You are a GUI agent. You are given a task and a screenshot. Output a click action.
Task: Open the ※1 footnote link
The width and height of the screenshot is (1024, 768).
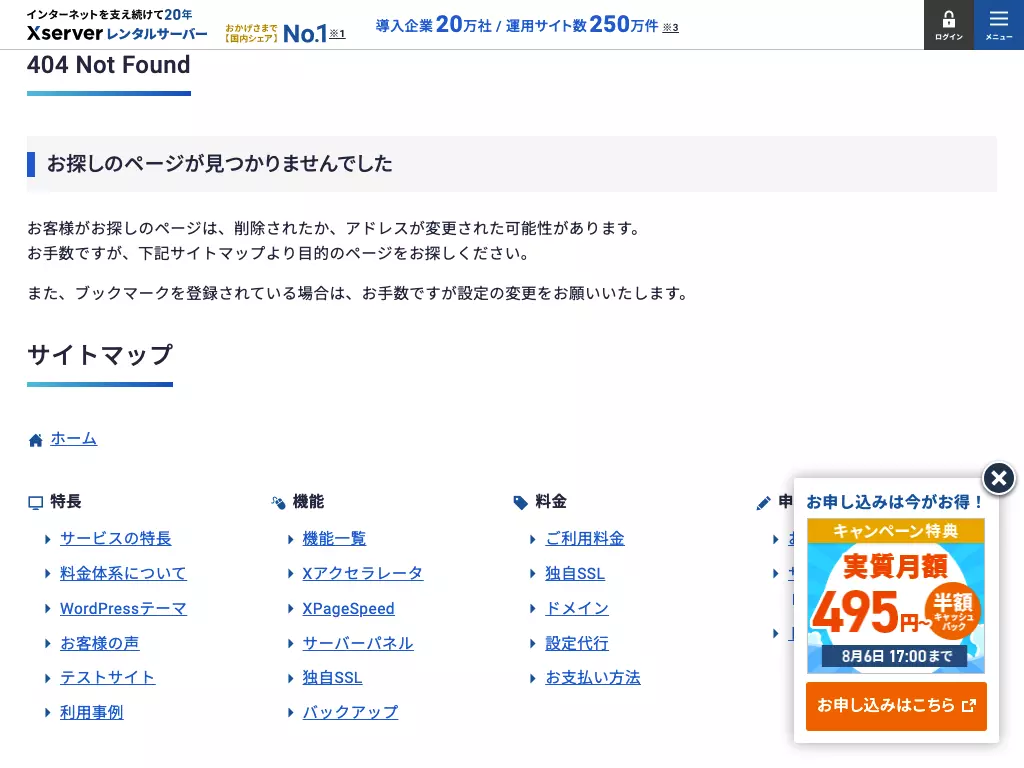[337, 33]
